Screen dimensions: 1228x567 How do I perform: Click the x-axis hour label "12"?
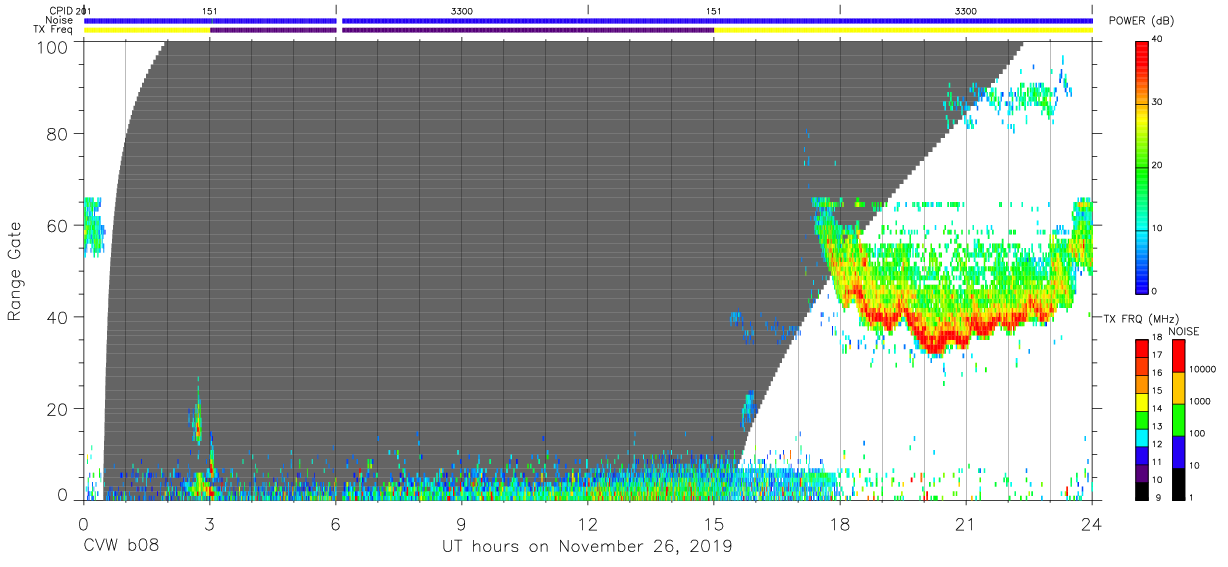(x=588, y=522)
